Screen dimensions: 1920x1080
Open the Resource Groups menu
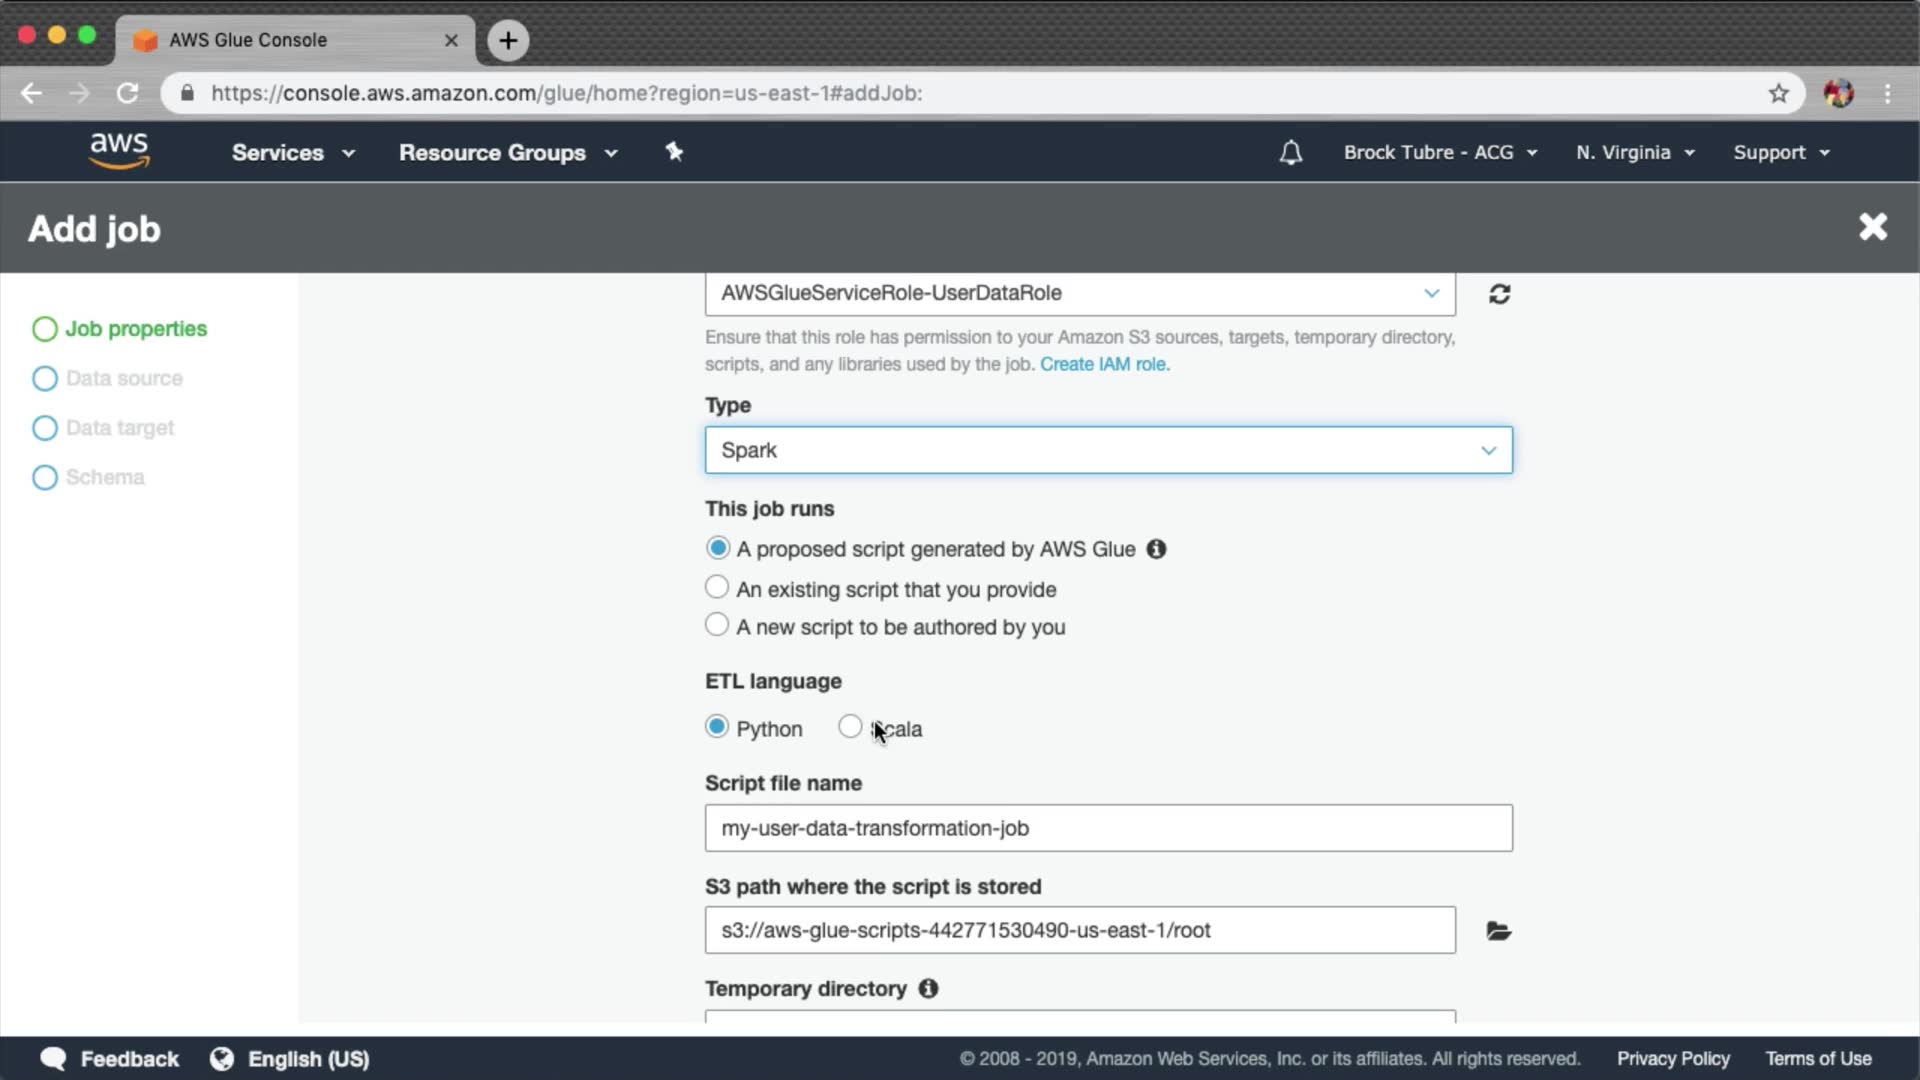pyautogui.click(x=508, y=153)
